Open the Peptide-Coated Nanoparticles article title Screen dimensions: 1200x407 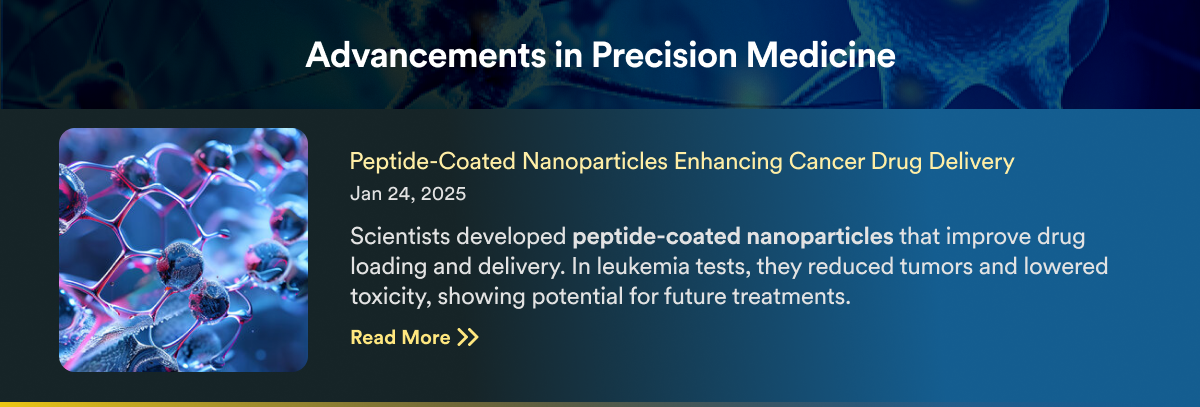coord(682,161)
